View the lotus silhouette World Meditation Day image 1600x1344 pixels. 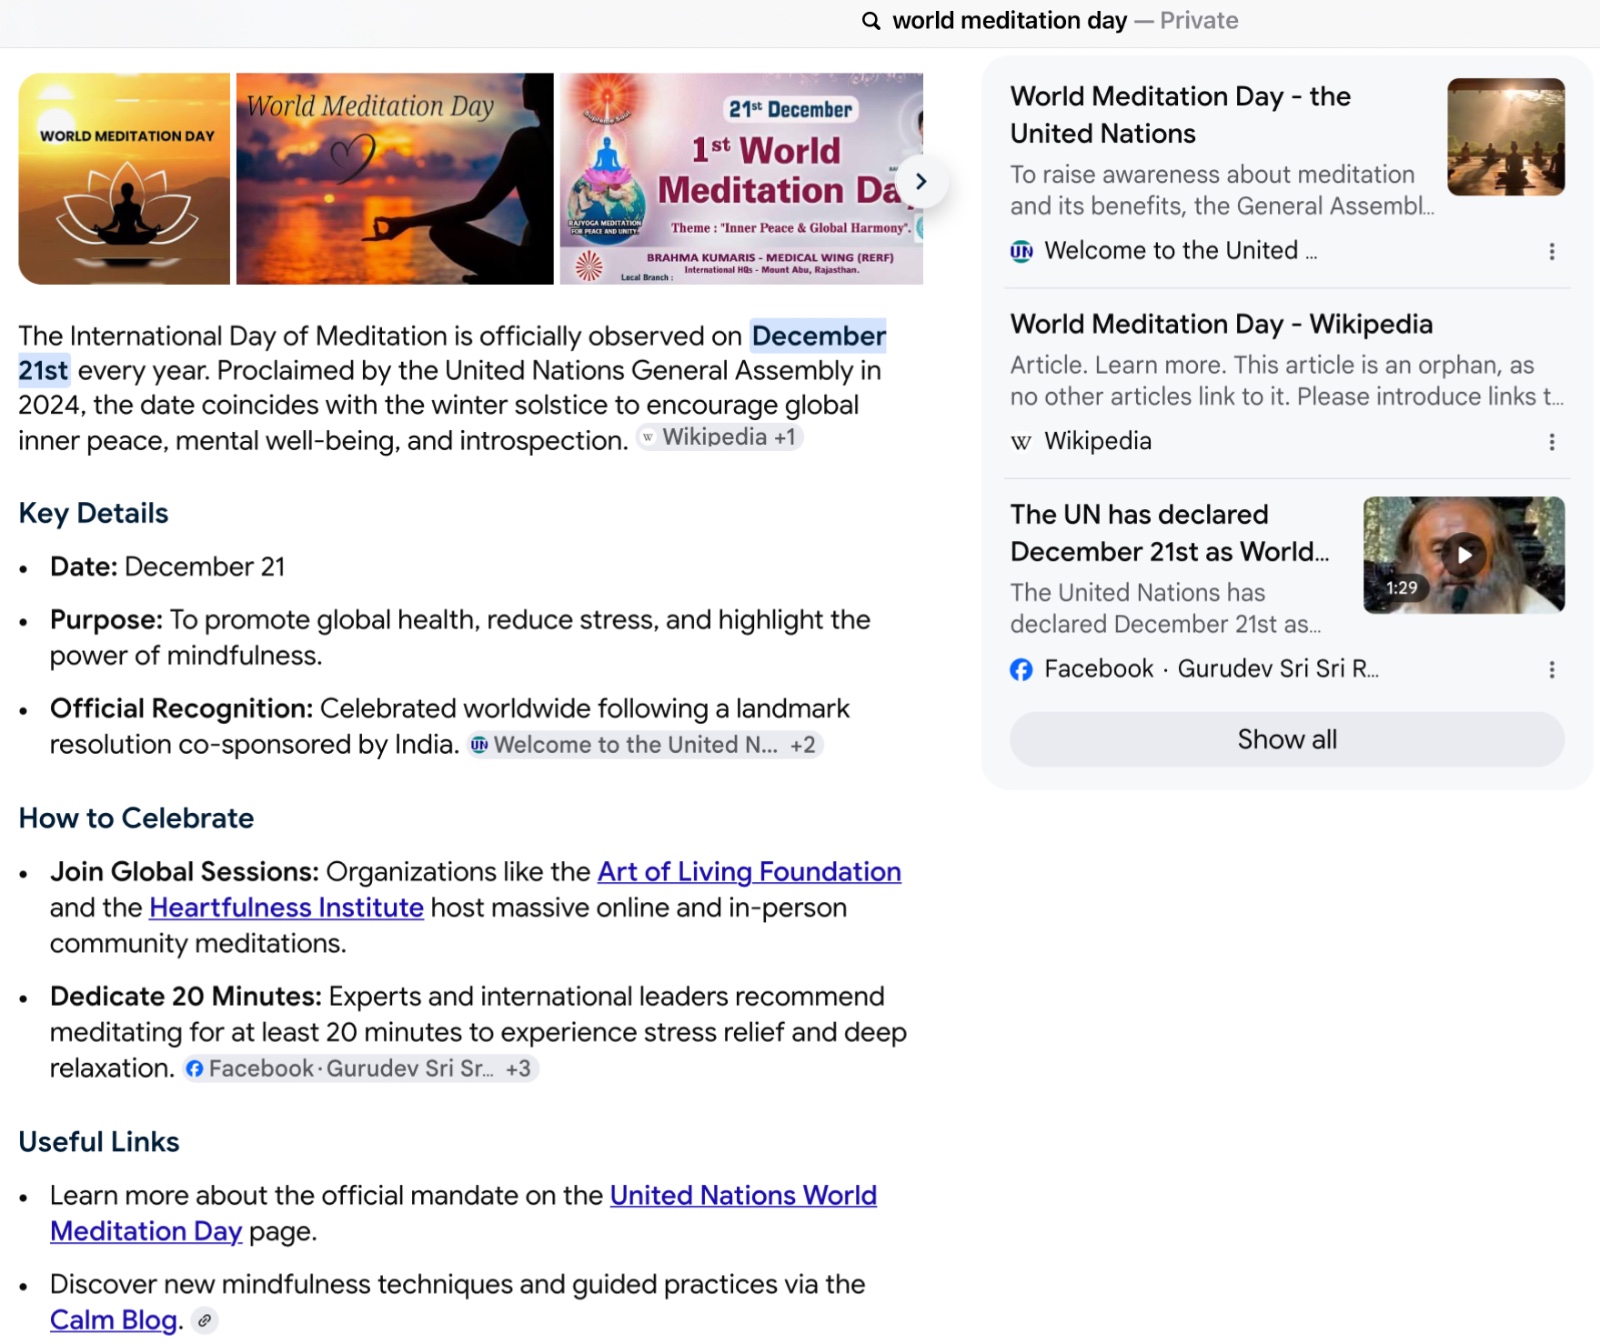(x=124, y=179)
